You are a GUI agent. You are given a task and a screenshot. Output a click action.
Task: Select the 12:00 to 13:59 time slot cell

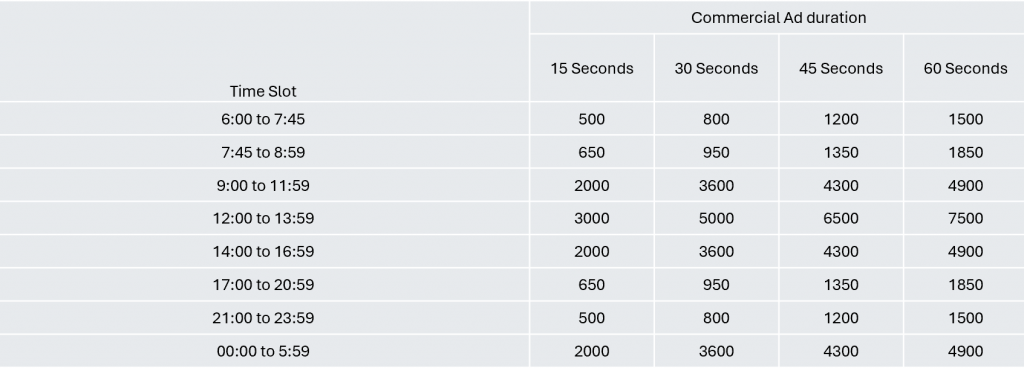264,218
